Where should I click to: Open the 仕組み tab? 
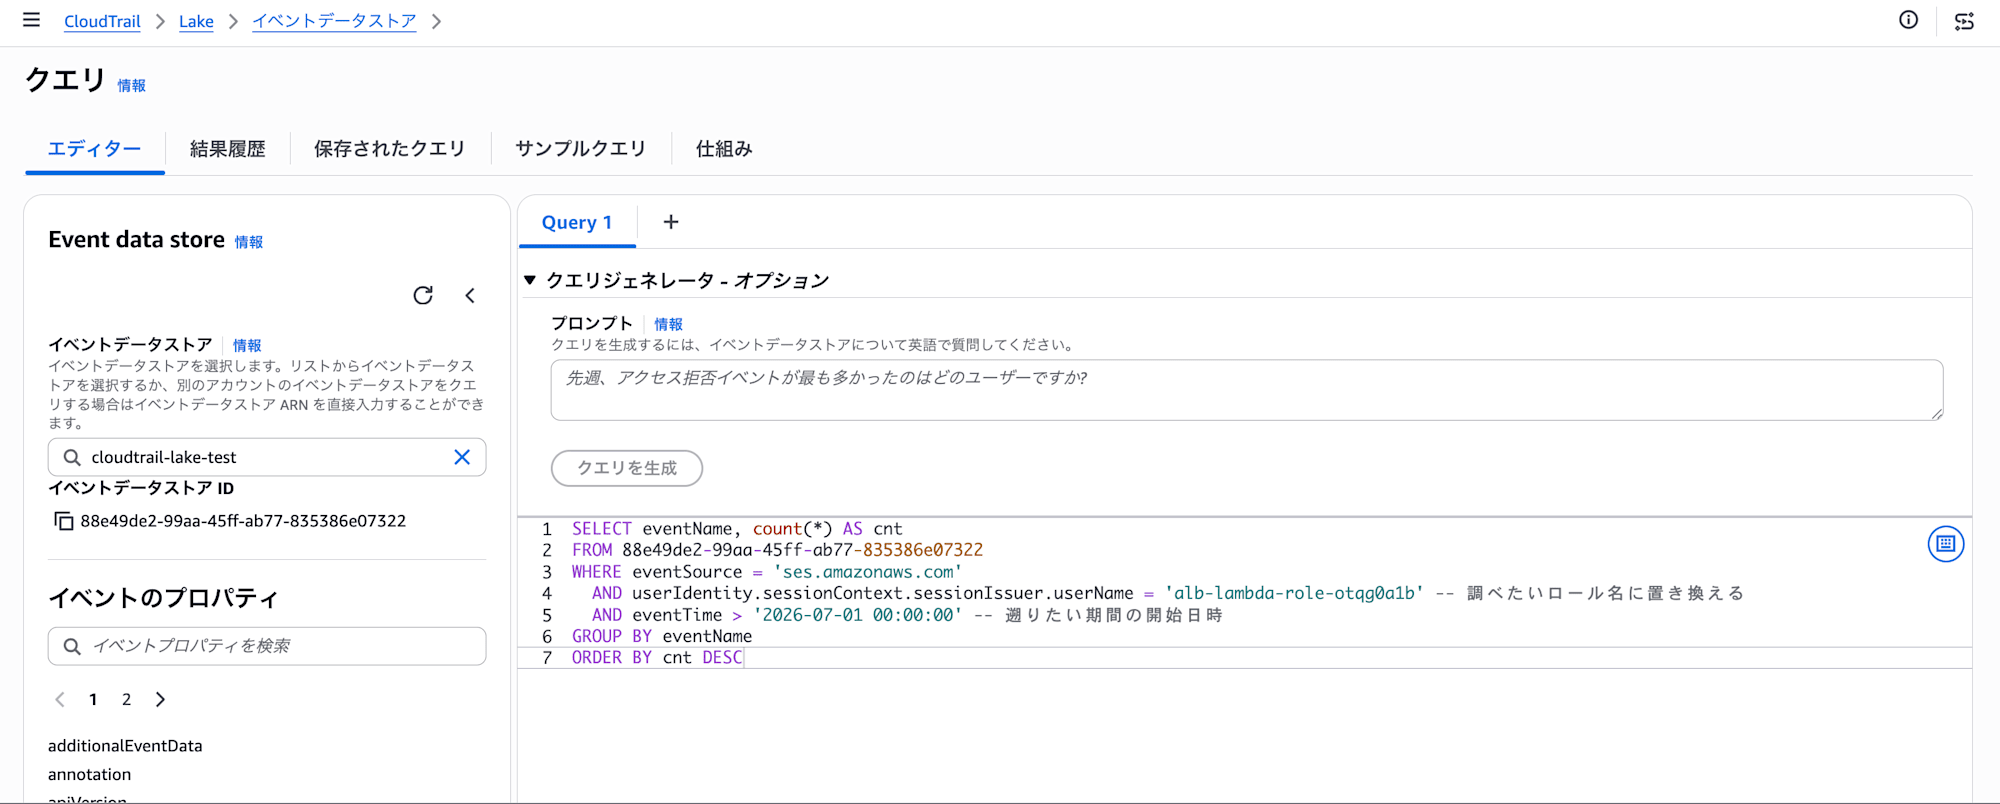click(724, 149)
